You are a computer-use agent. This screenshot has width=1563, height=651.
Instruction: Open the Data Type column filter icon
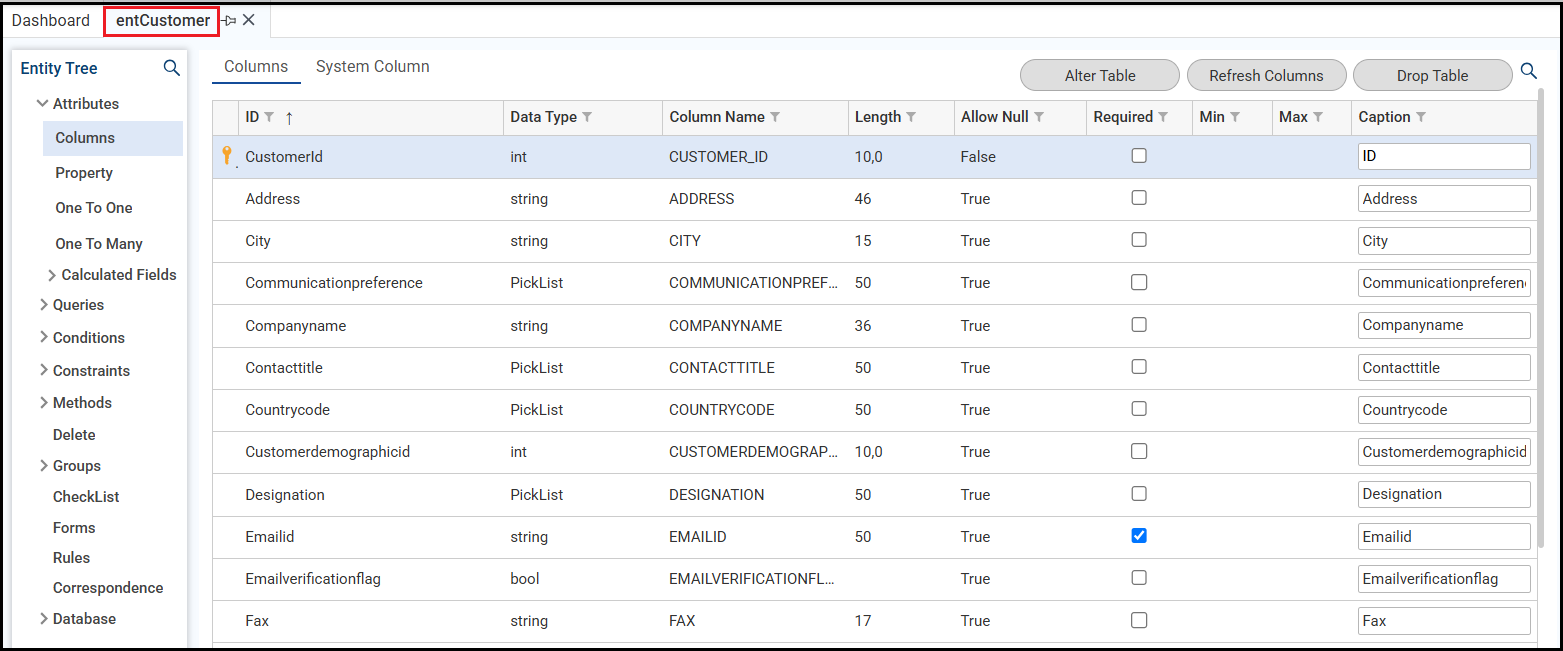click(x=587, y=117)
